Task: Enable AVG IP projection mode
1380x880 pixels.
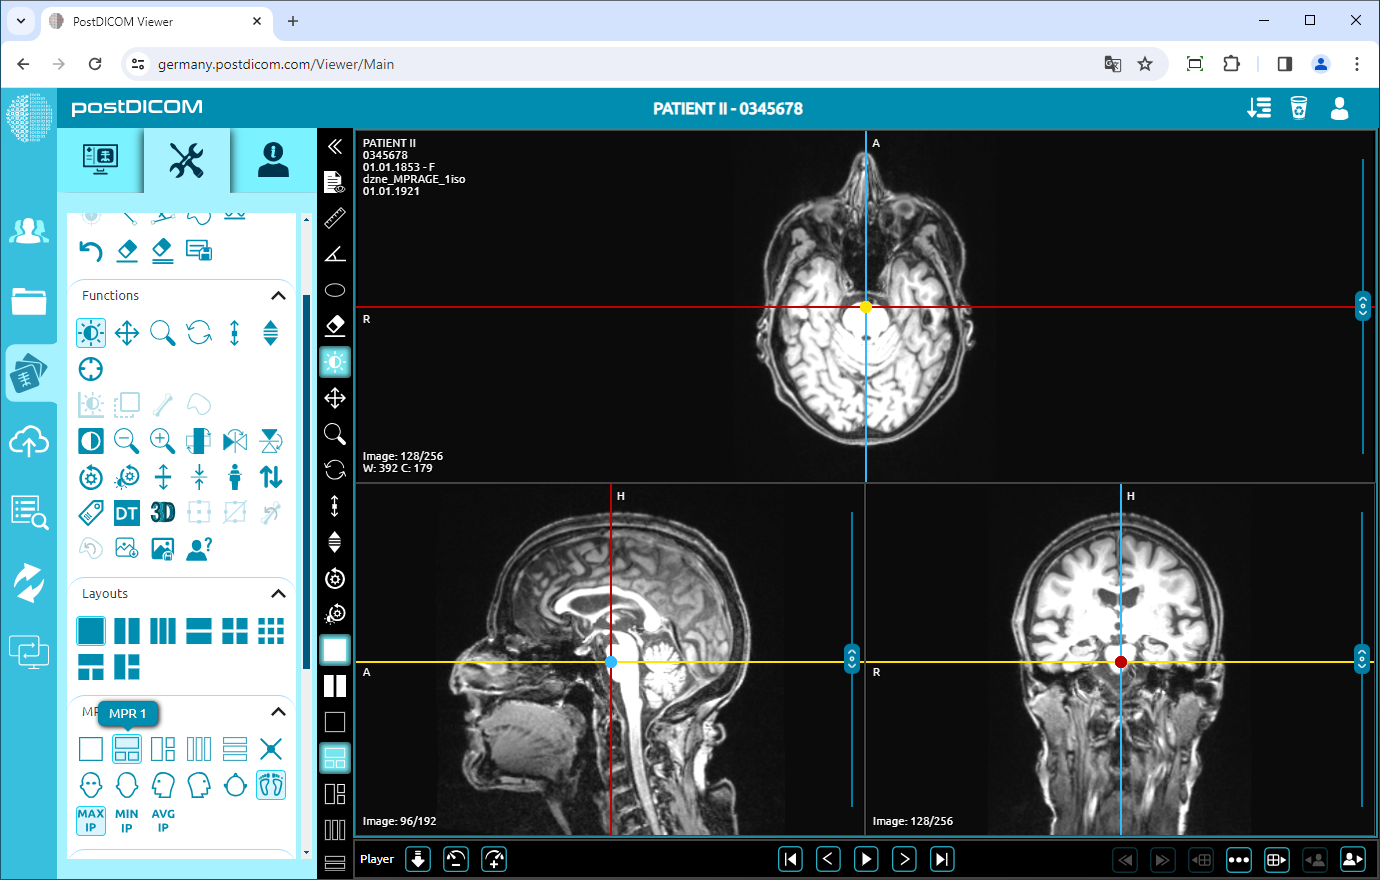Action: coord(163,821)
